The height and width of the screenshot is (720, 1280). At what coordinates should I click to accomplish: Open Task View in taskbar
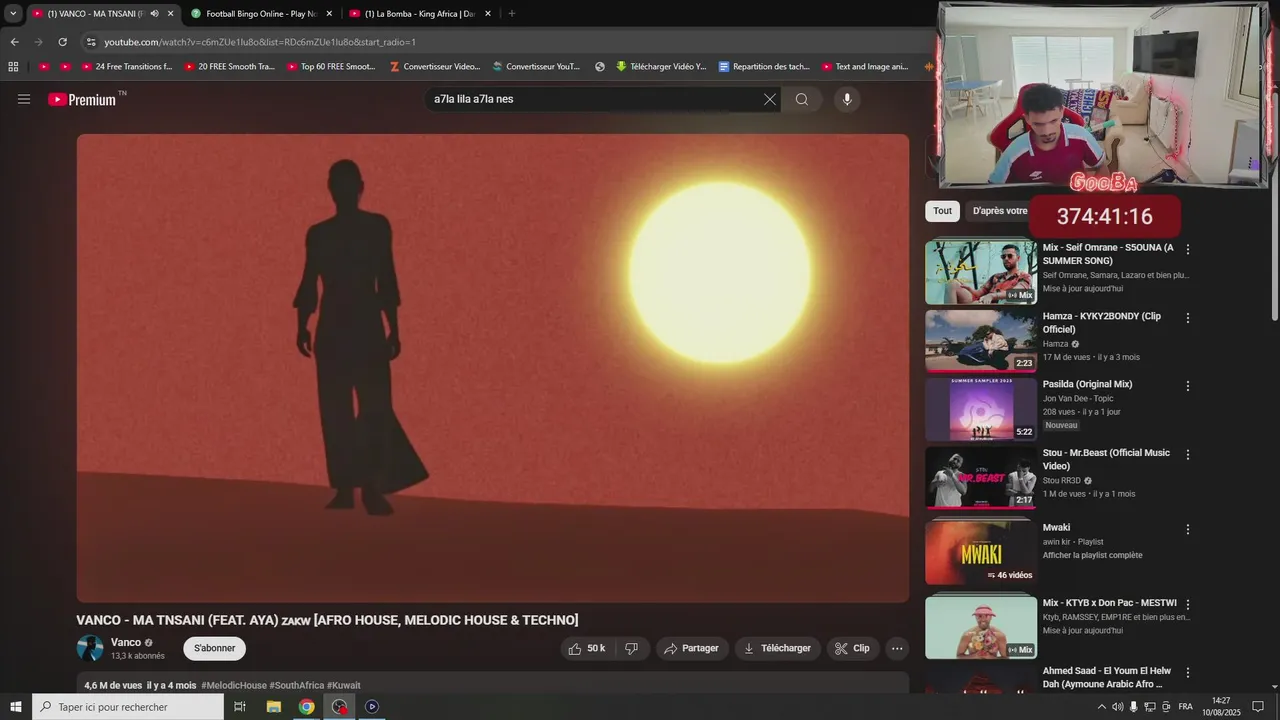pos(240,706)
